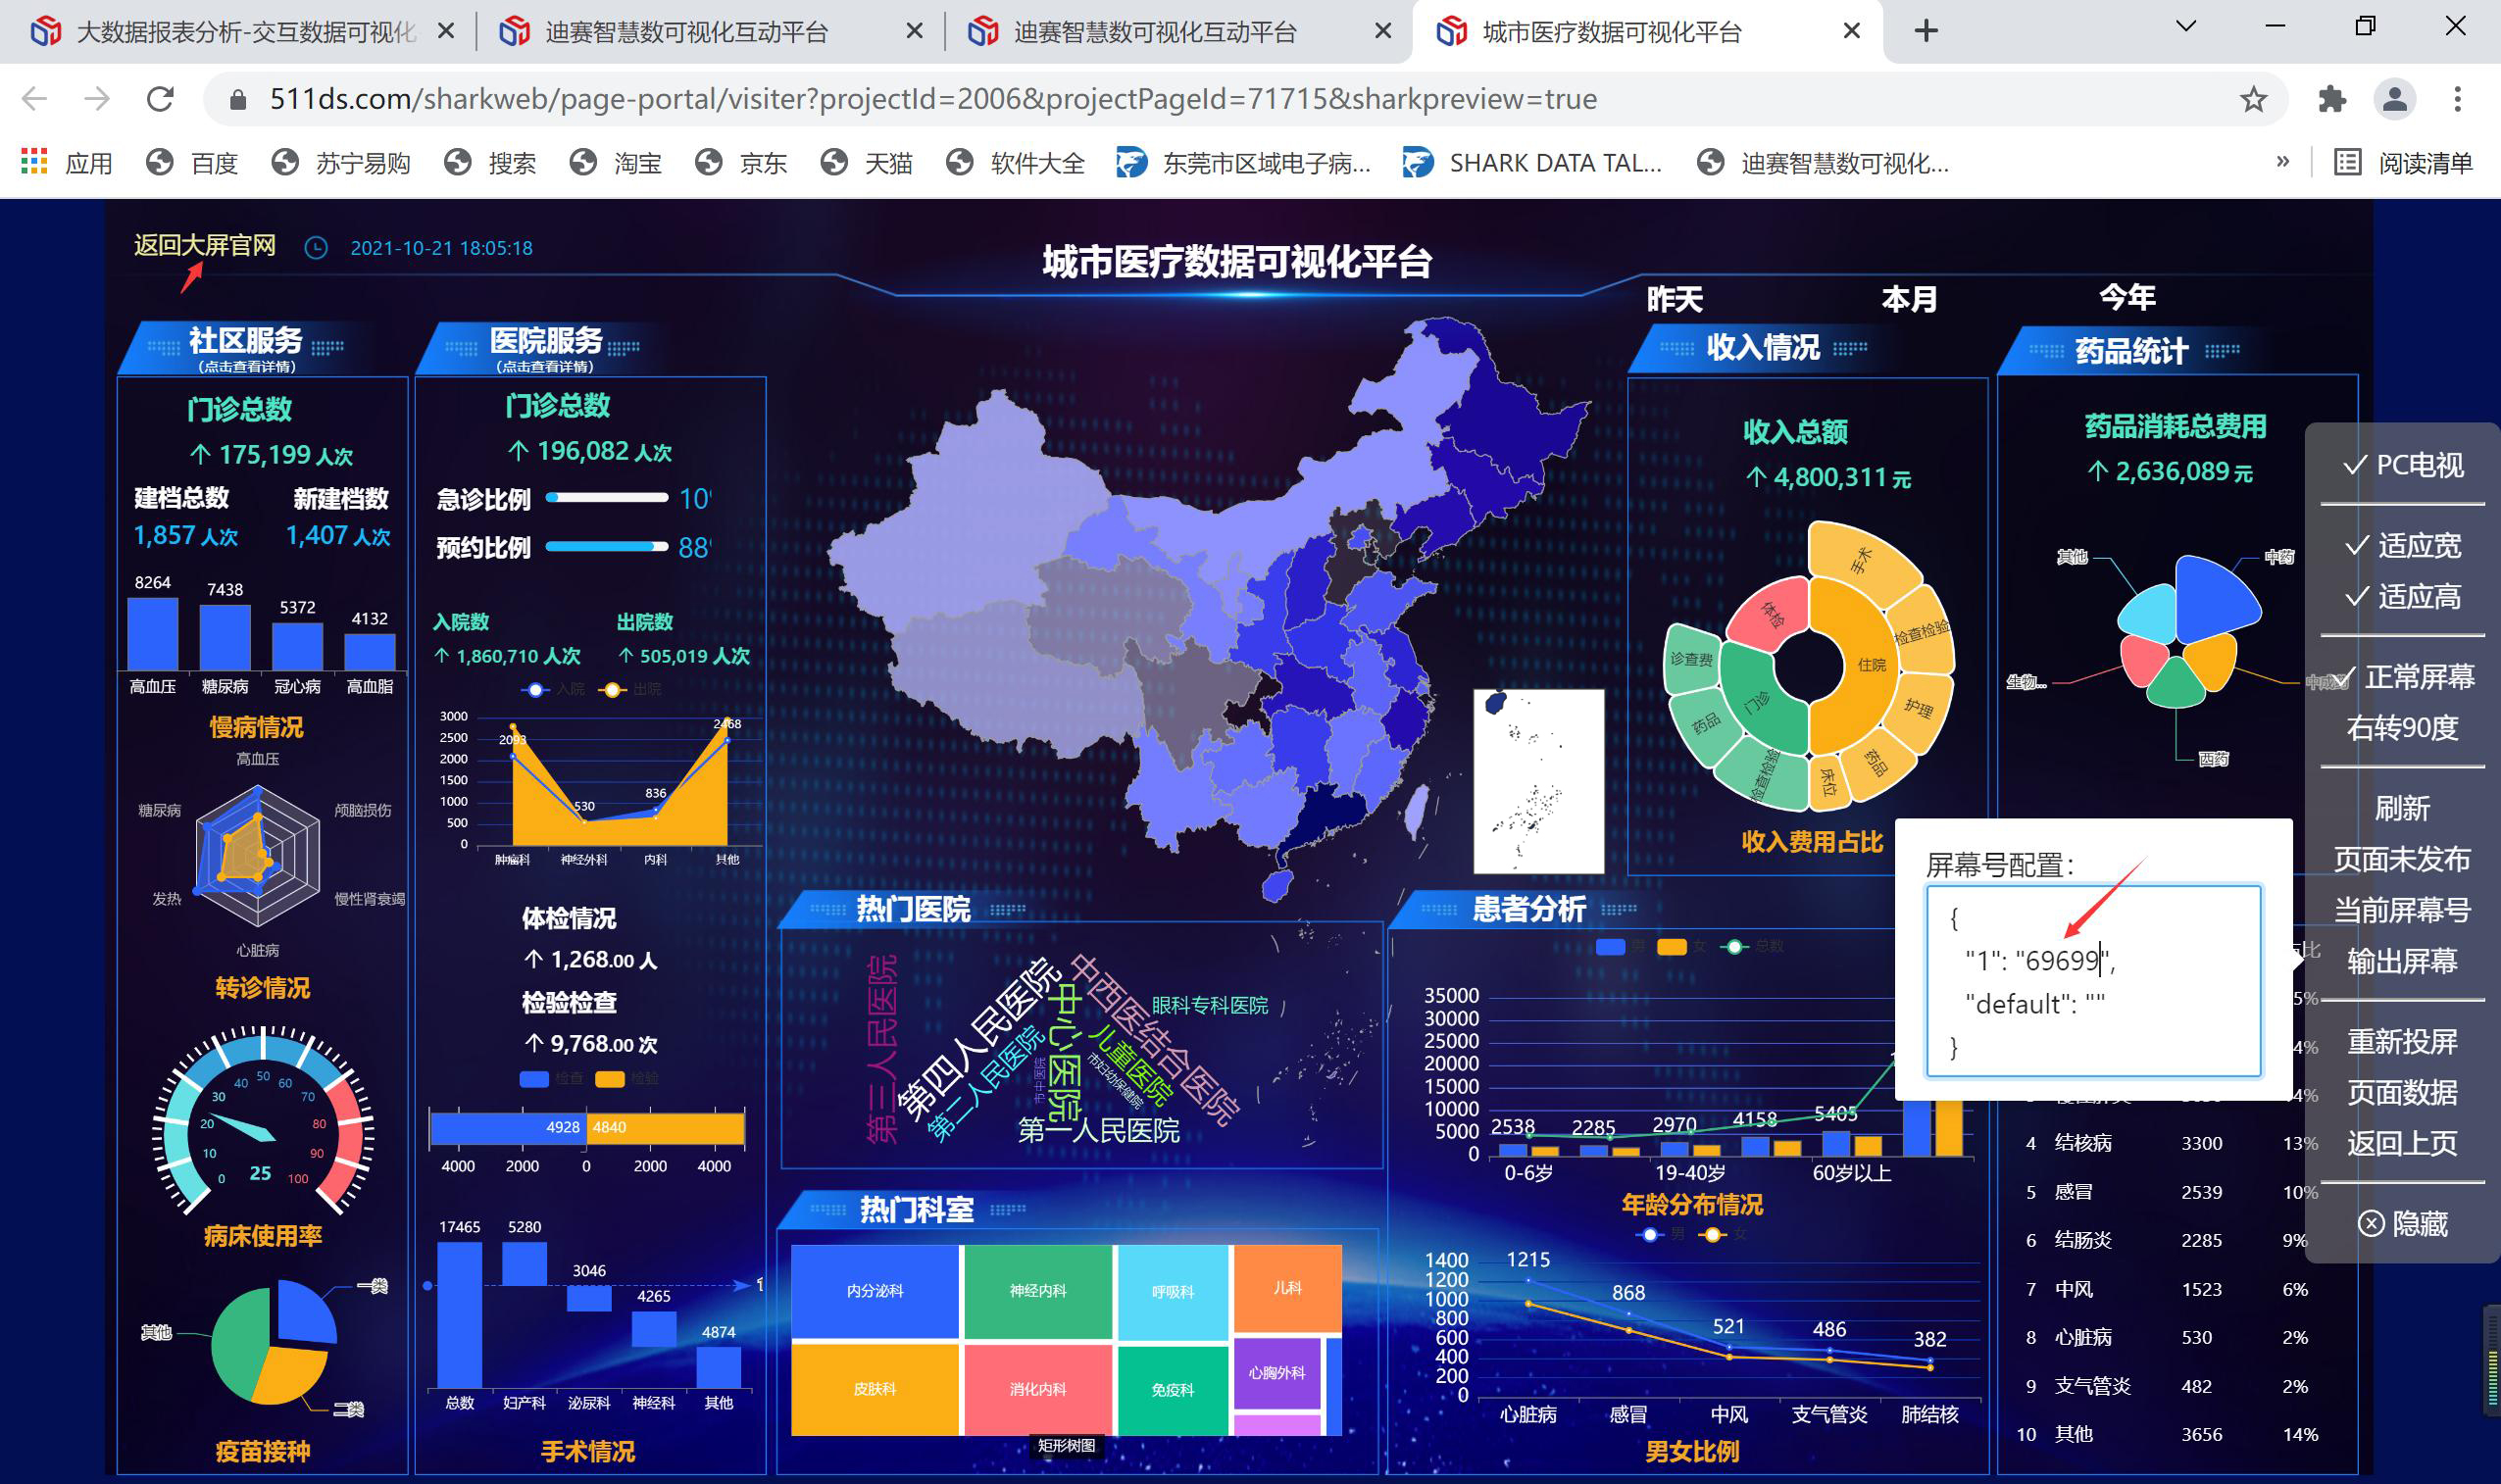Click 页面未发布 menu item
The height and width of the screenshot is (1484, 2501).
pyautogui.click(x=2403, y=859)
